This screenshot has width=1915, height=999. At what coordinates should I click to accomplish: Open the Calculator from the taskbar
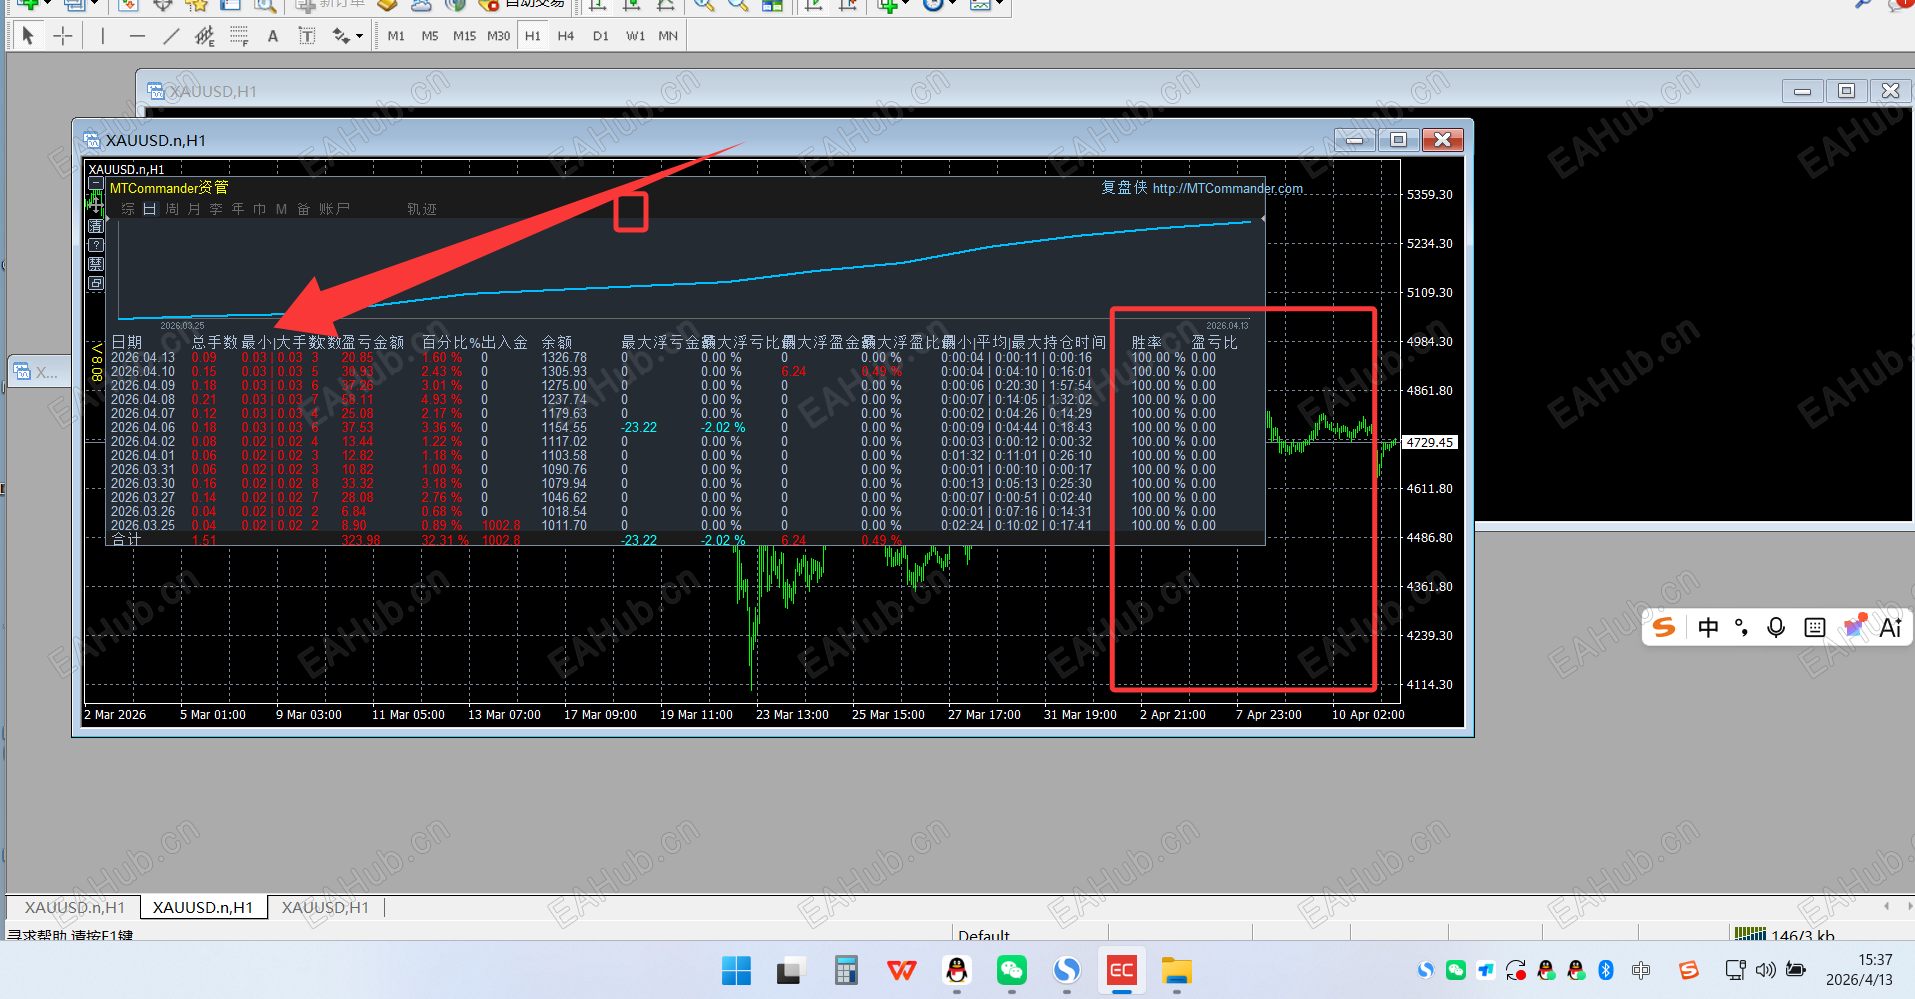point(846,970)
